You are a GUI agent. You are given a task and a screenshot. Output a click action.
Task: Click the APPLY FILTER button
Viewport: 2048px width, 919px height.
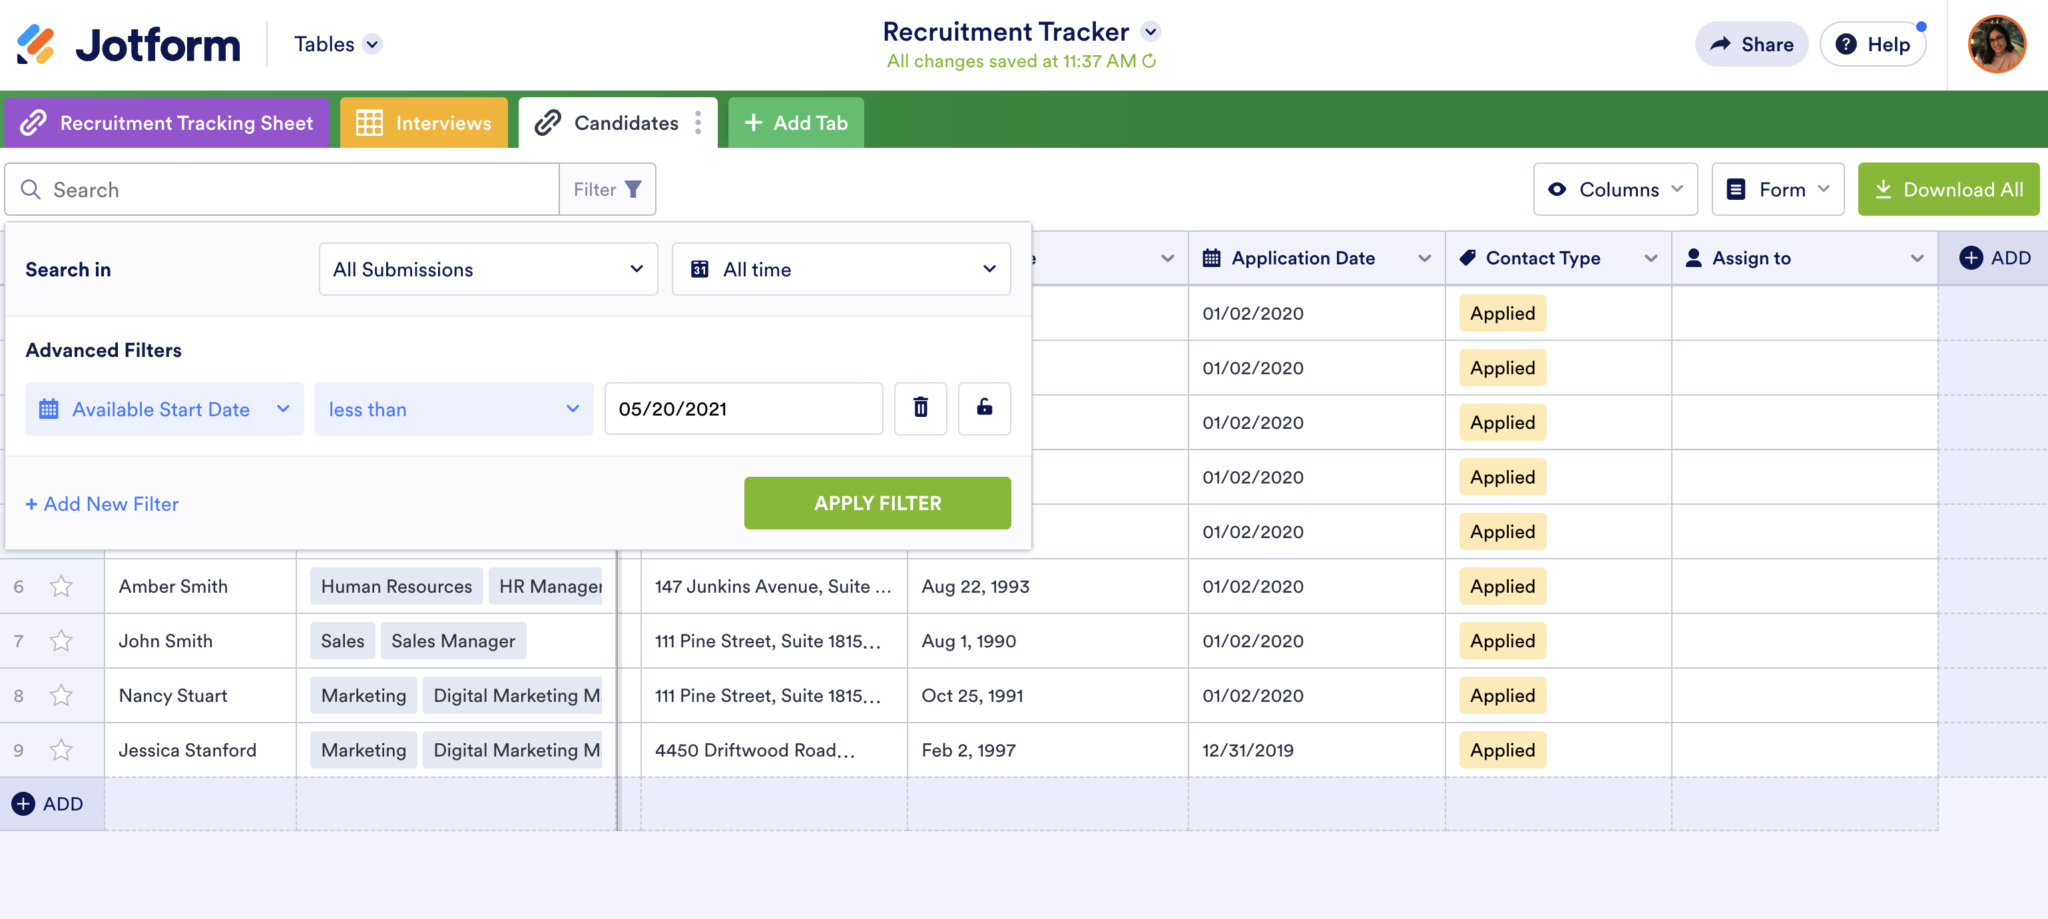pyautogui.click(x=877, y=503)
